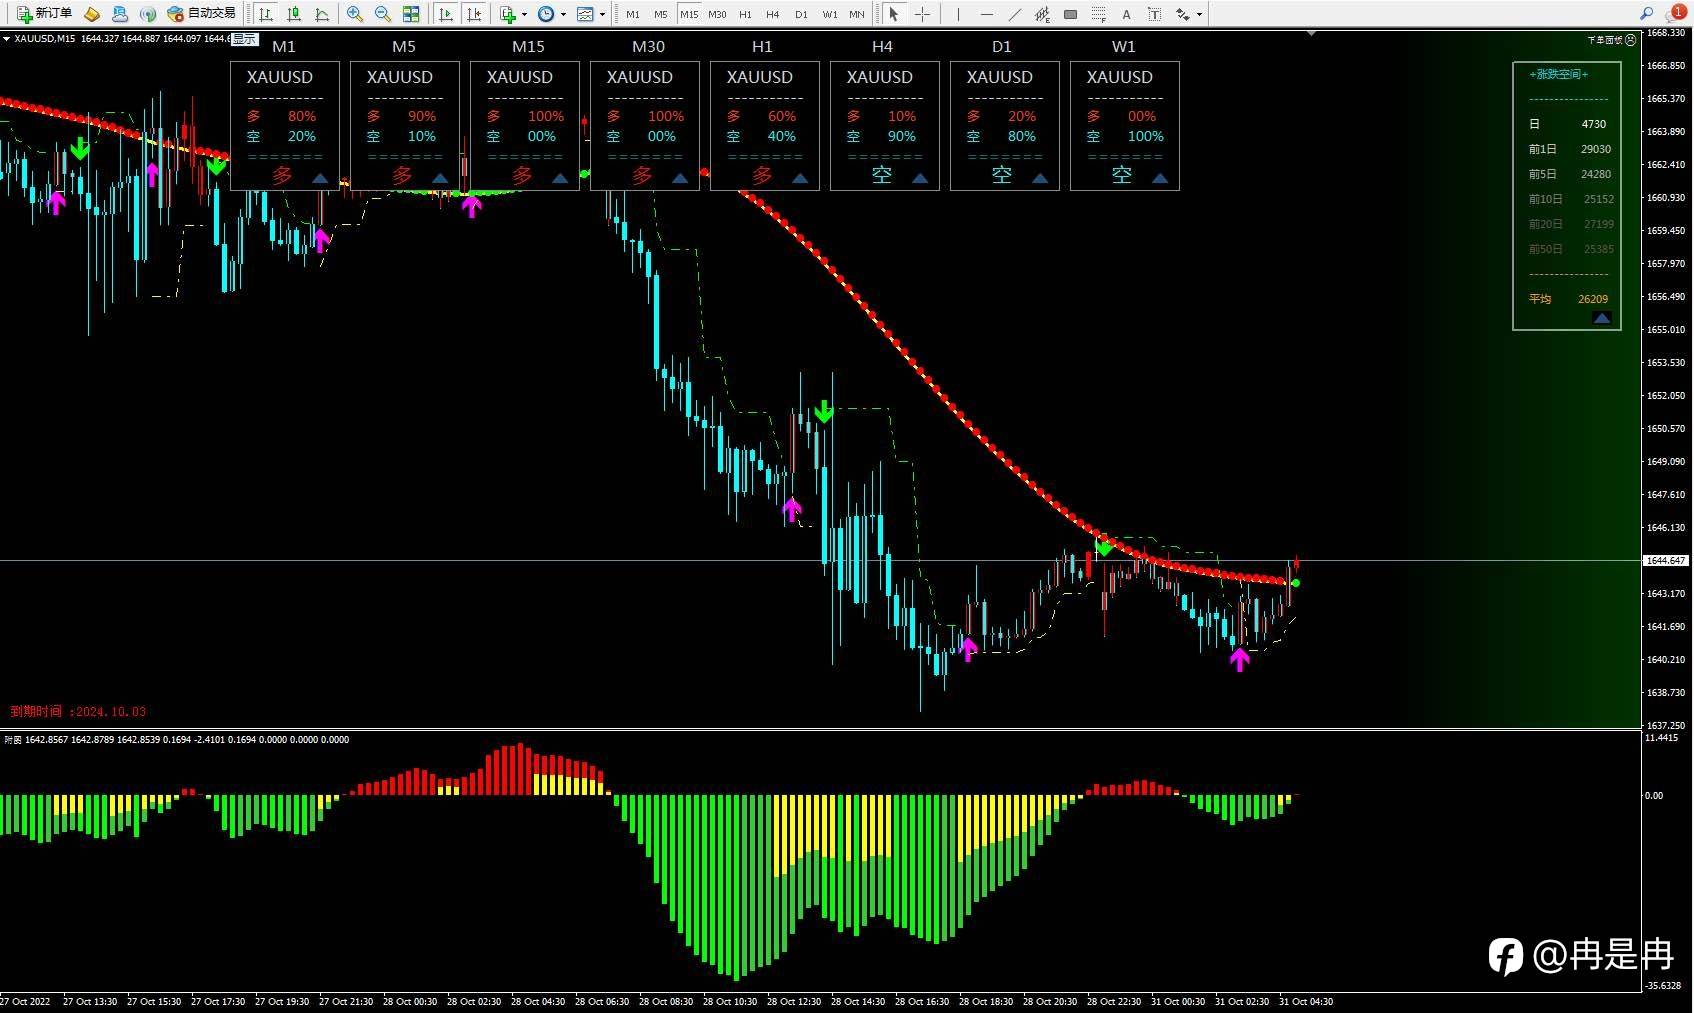The image size is (1694, 1013).
Task: Select the crosshair tool
Action: pyautogui.click(x=922, y=14)
